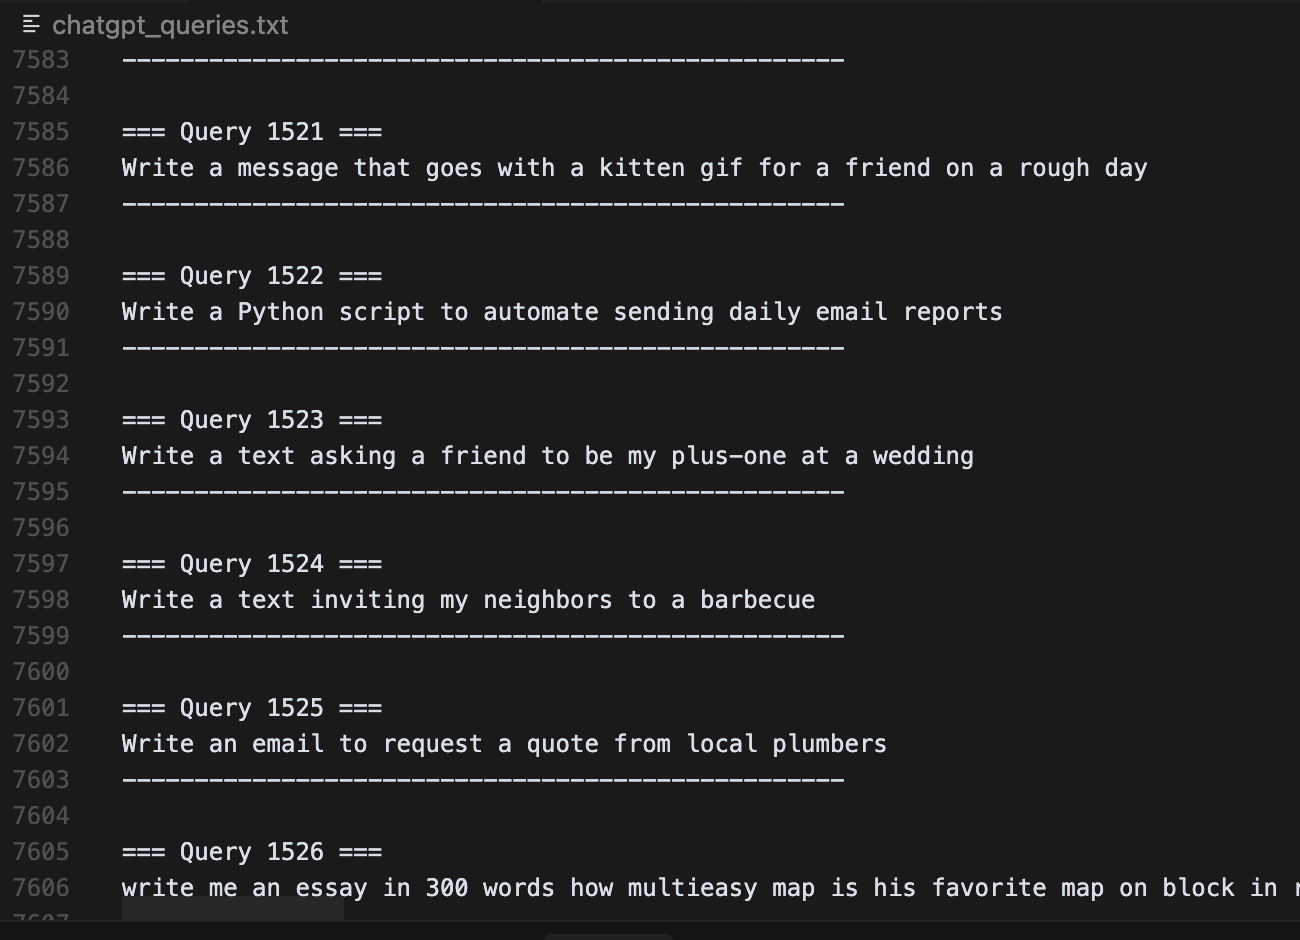The height and width of the screenshot is (940, 1300).
Task: Place cursor on the Query 1523 header
Action: click(252, 420)
